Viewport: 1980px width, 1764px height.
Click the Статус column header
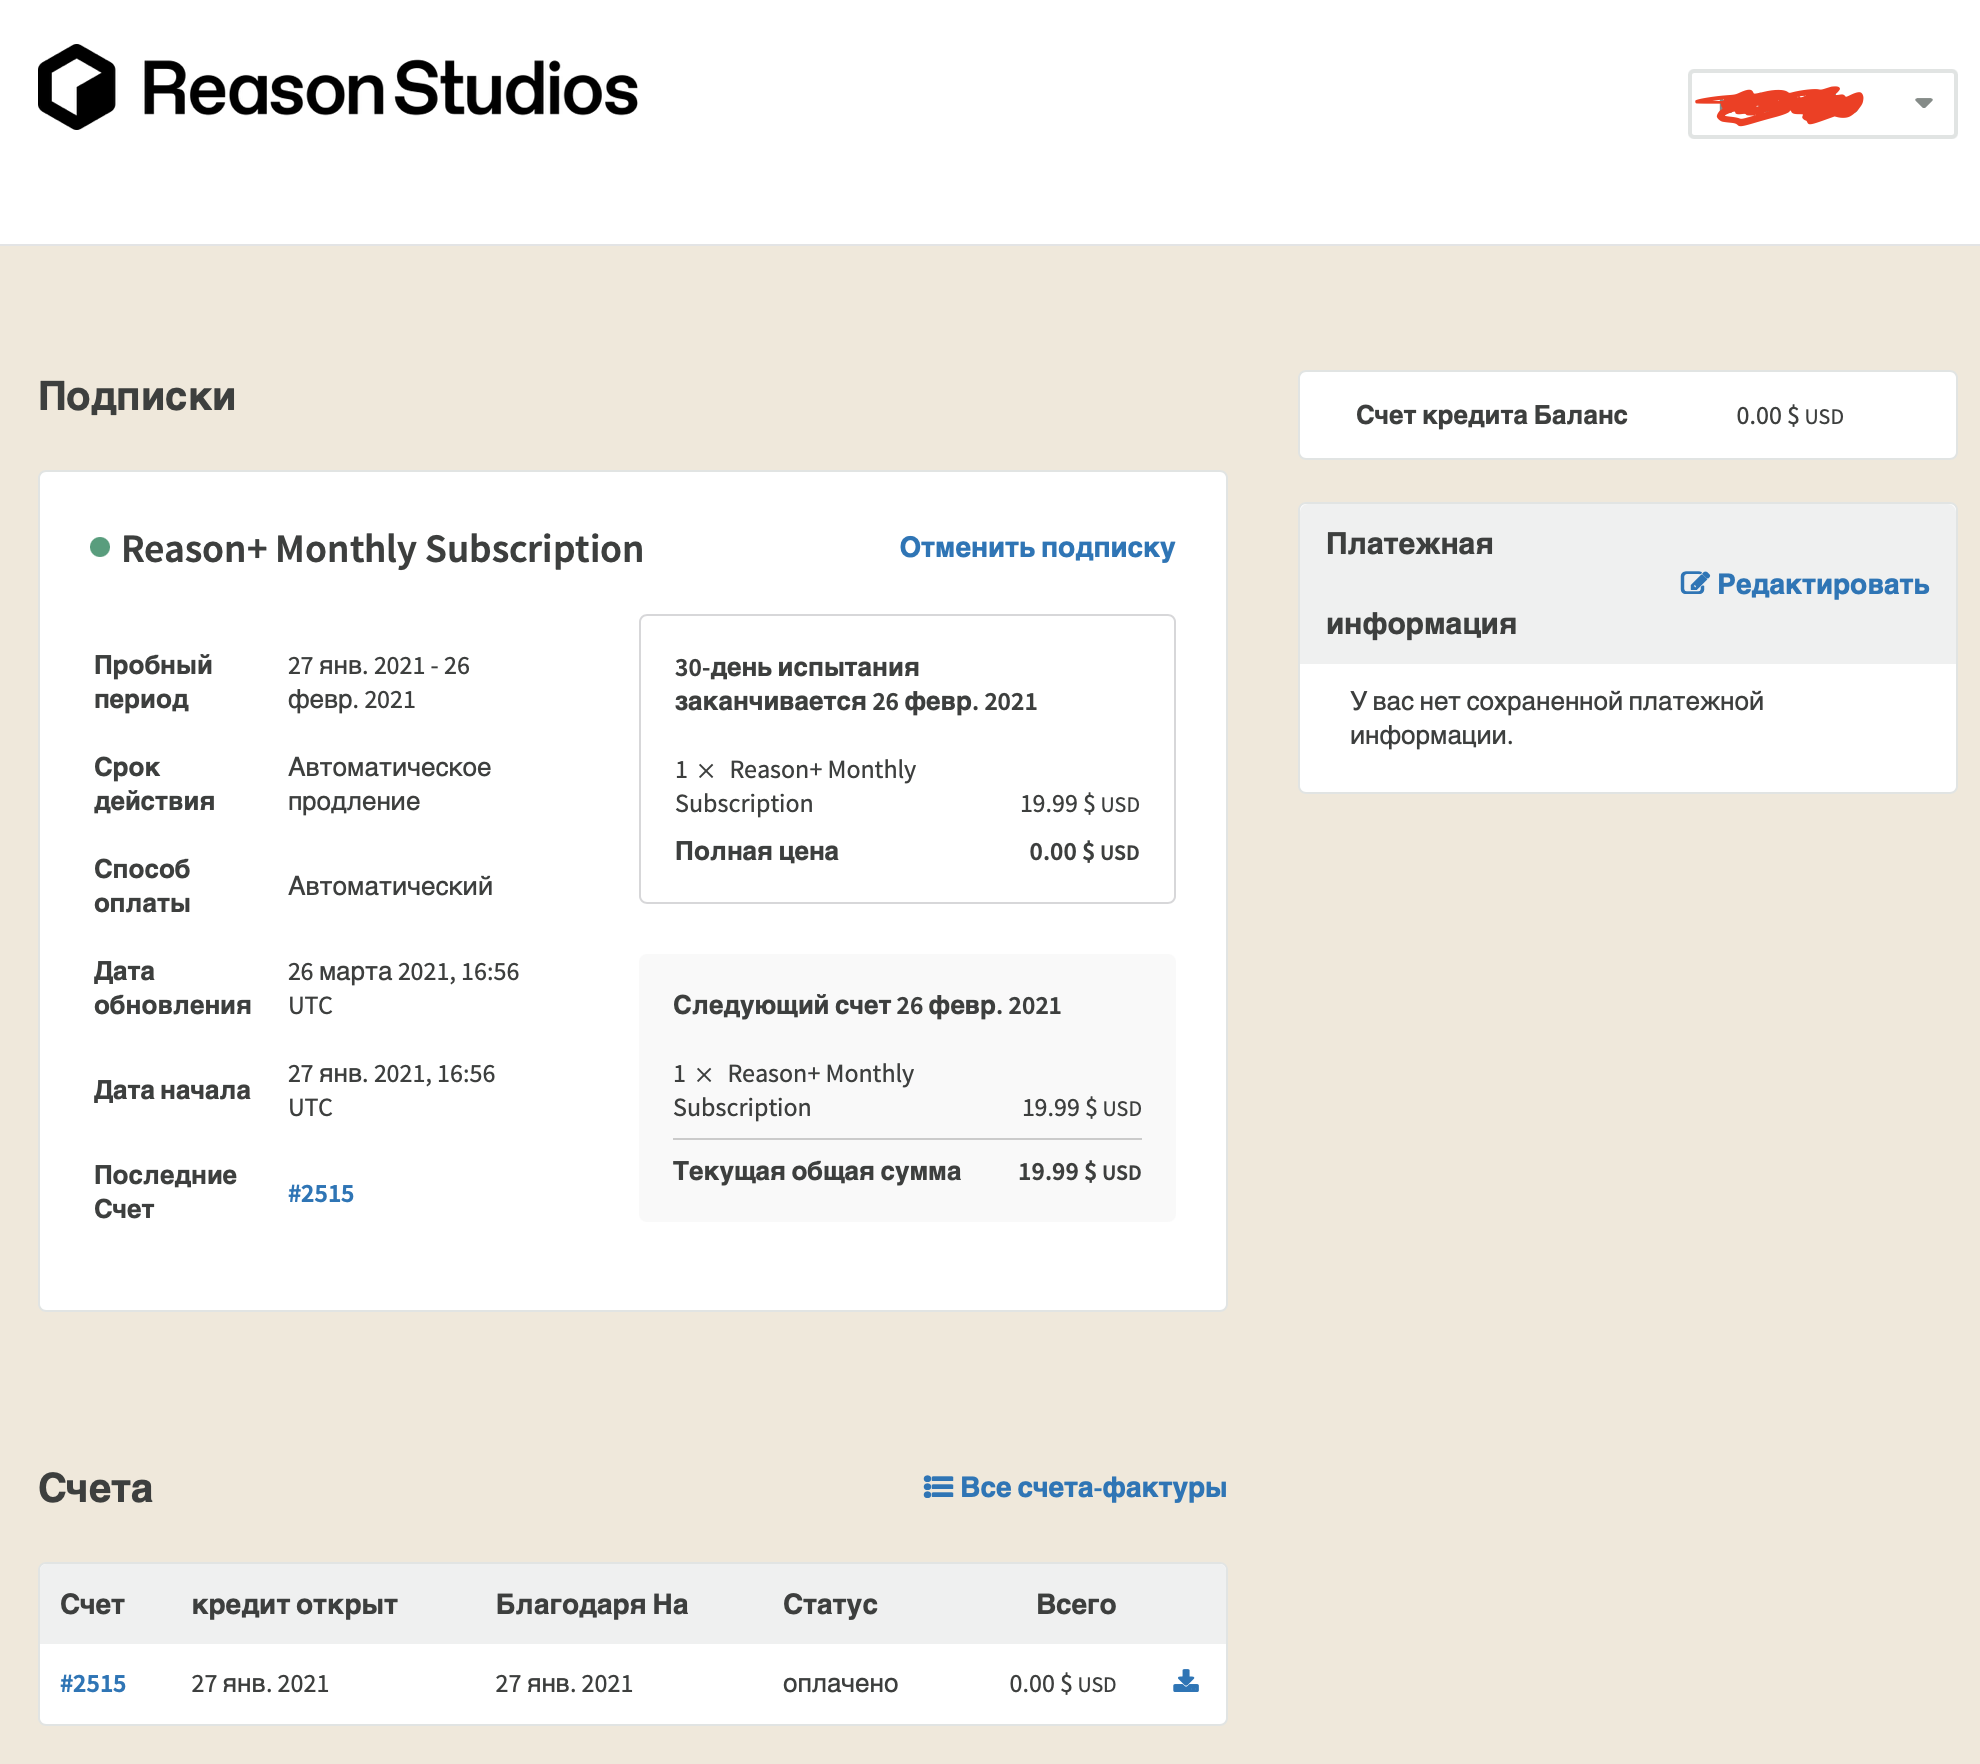point(830,1604)
